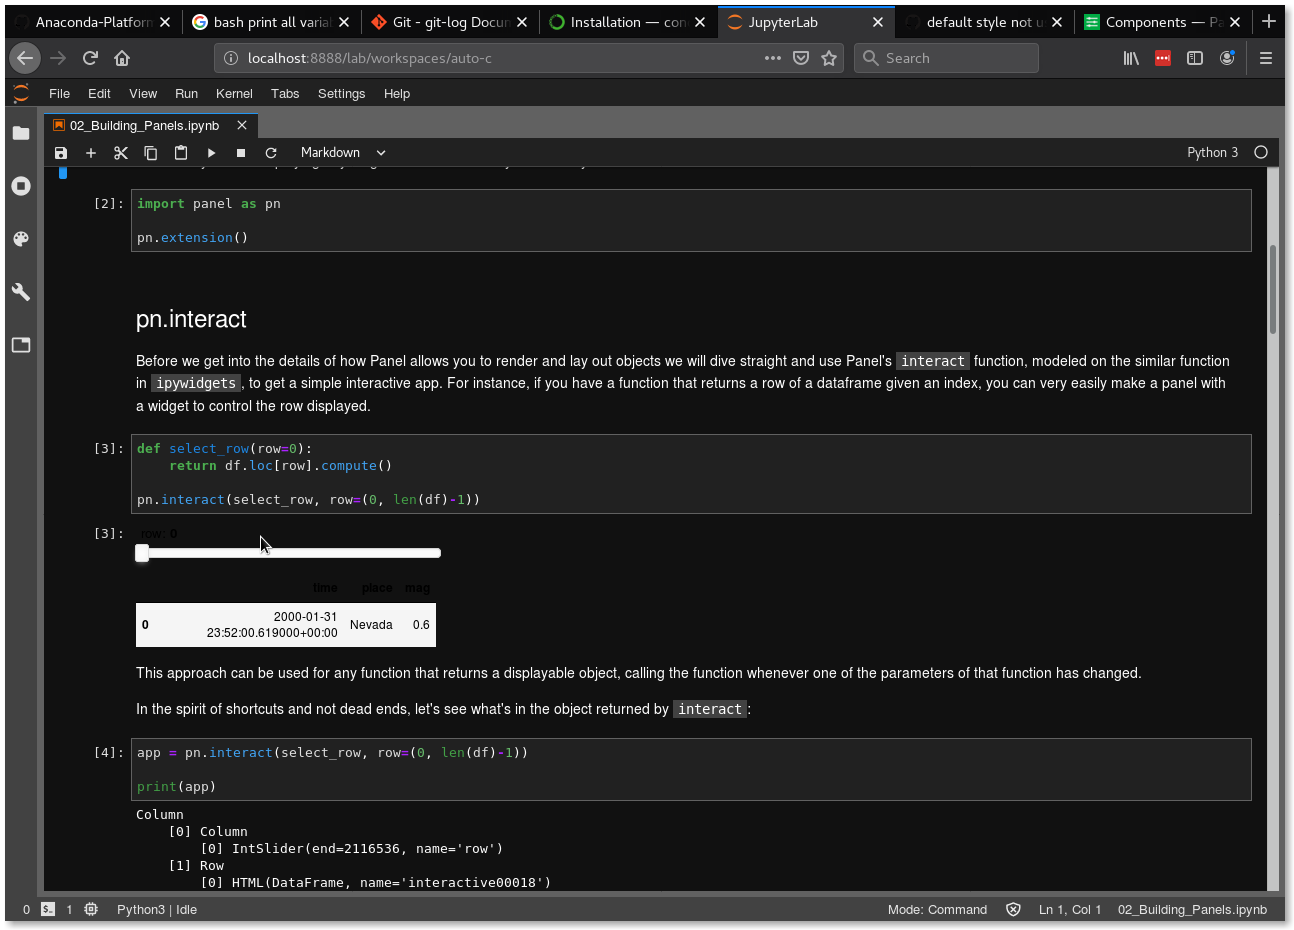The height and width of the screenshot is (930, 1294).
Task: Open the file browser in the left sidebar
Action: click(21, 132)
